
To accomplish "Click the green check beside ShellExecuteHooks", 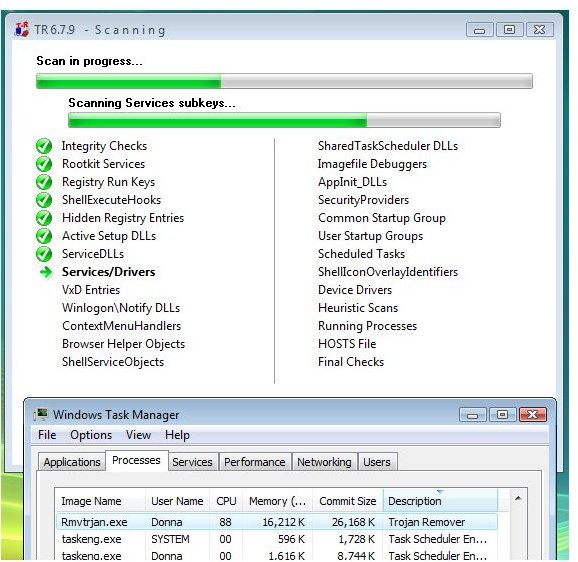I will 44,200.
